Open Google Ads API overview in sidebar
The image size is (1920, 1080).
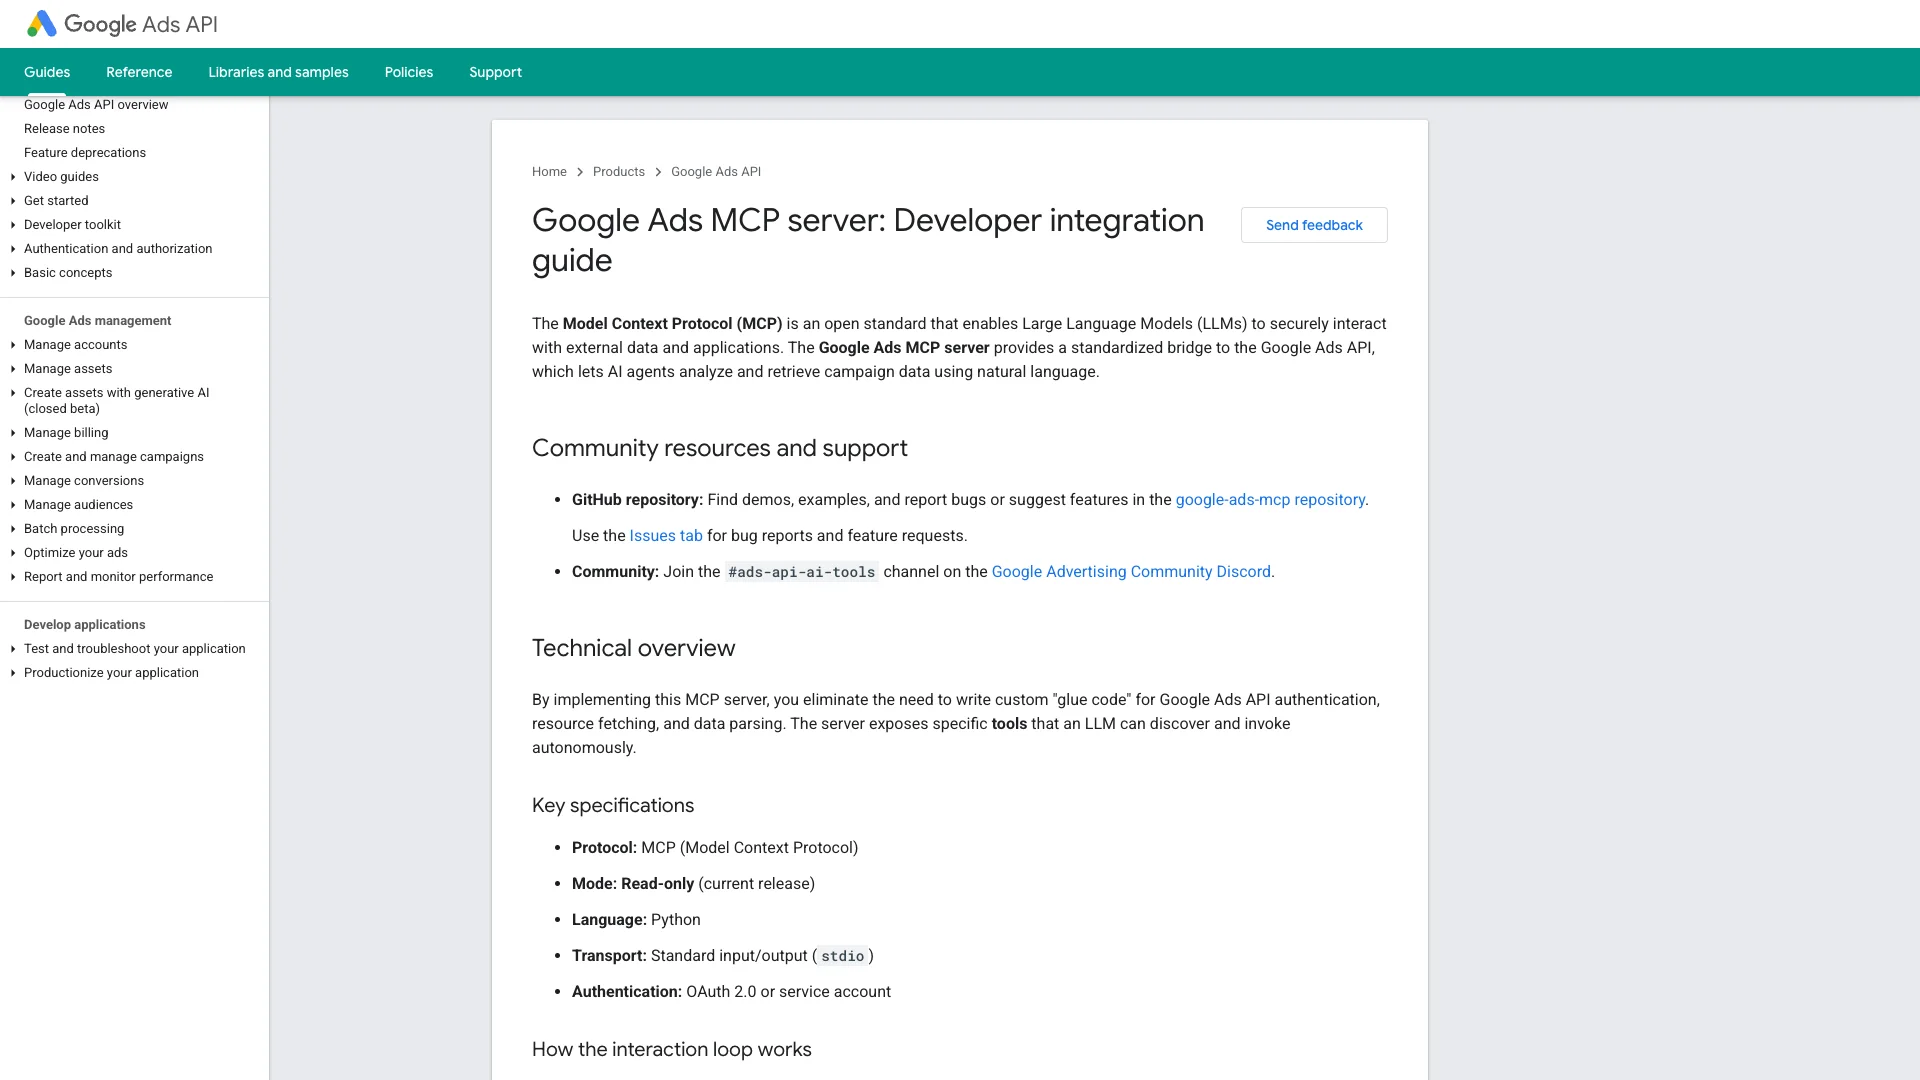click(x=96, y=105)
